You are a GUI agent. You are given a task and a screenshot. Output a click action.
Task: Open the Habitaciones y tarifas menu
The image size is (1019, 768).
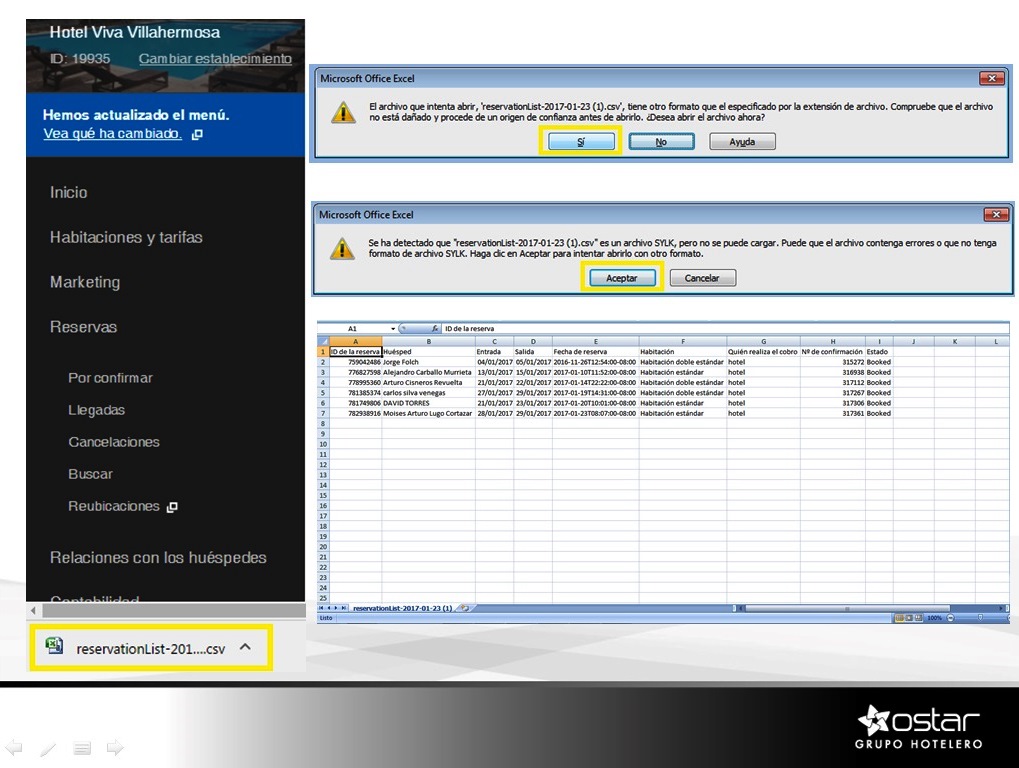(x=126, y=237)
